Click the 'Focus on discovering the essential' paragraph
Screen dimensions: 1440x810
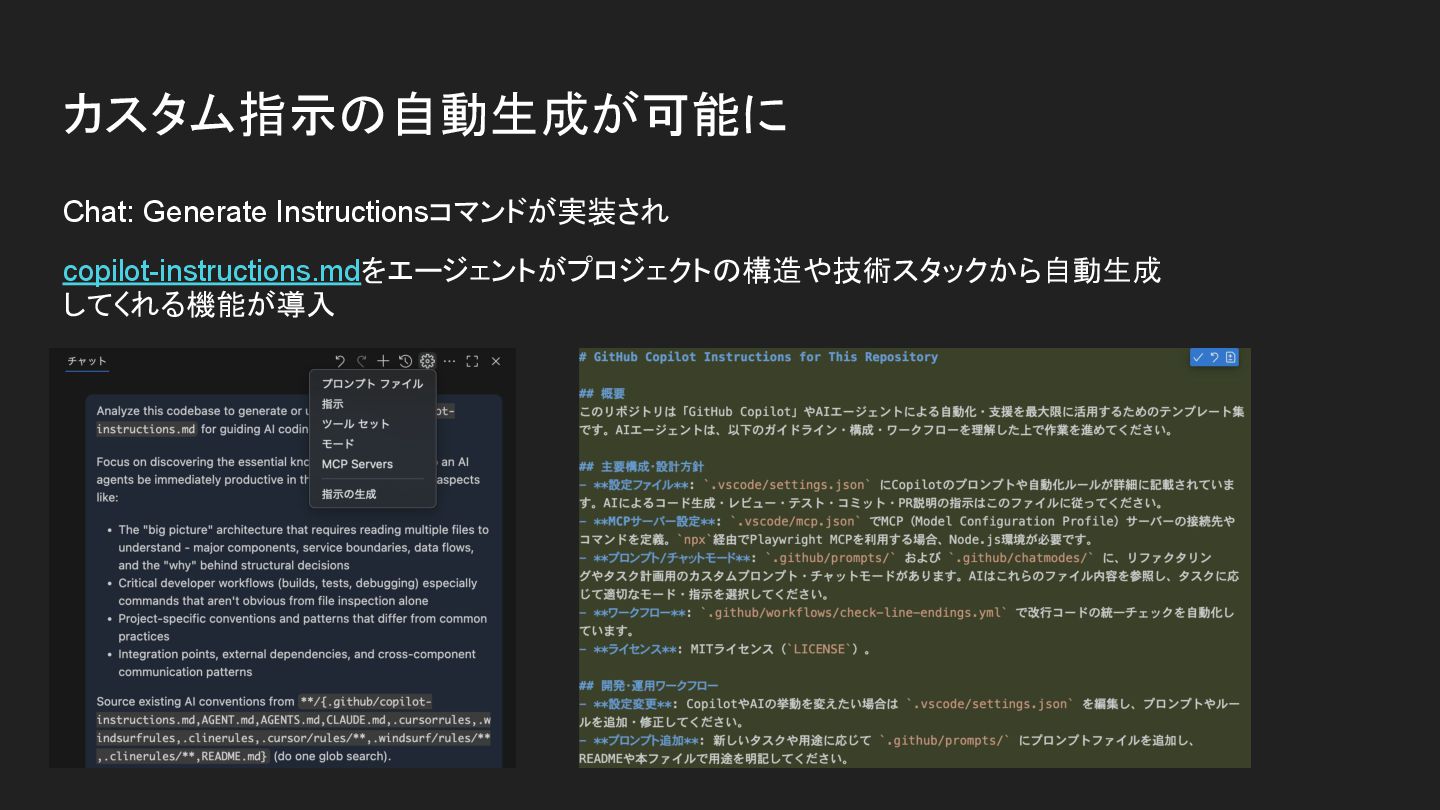(x=288, y=479)
